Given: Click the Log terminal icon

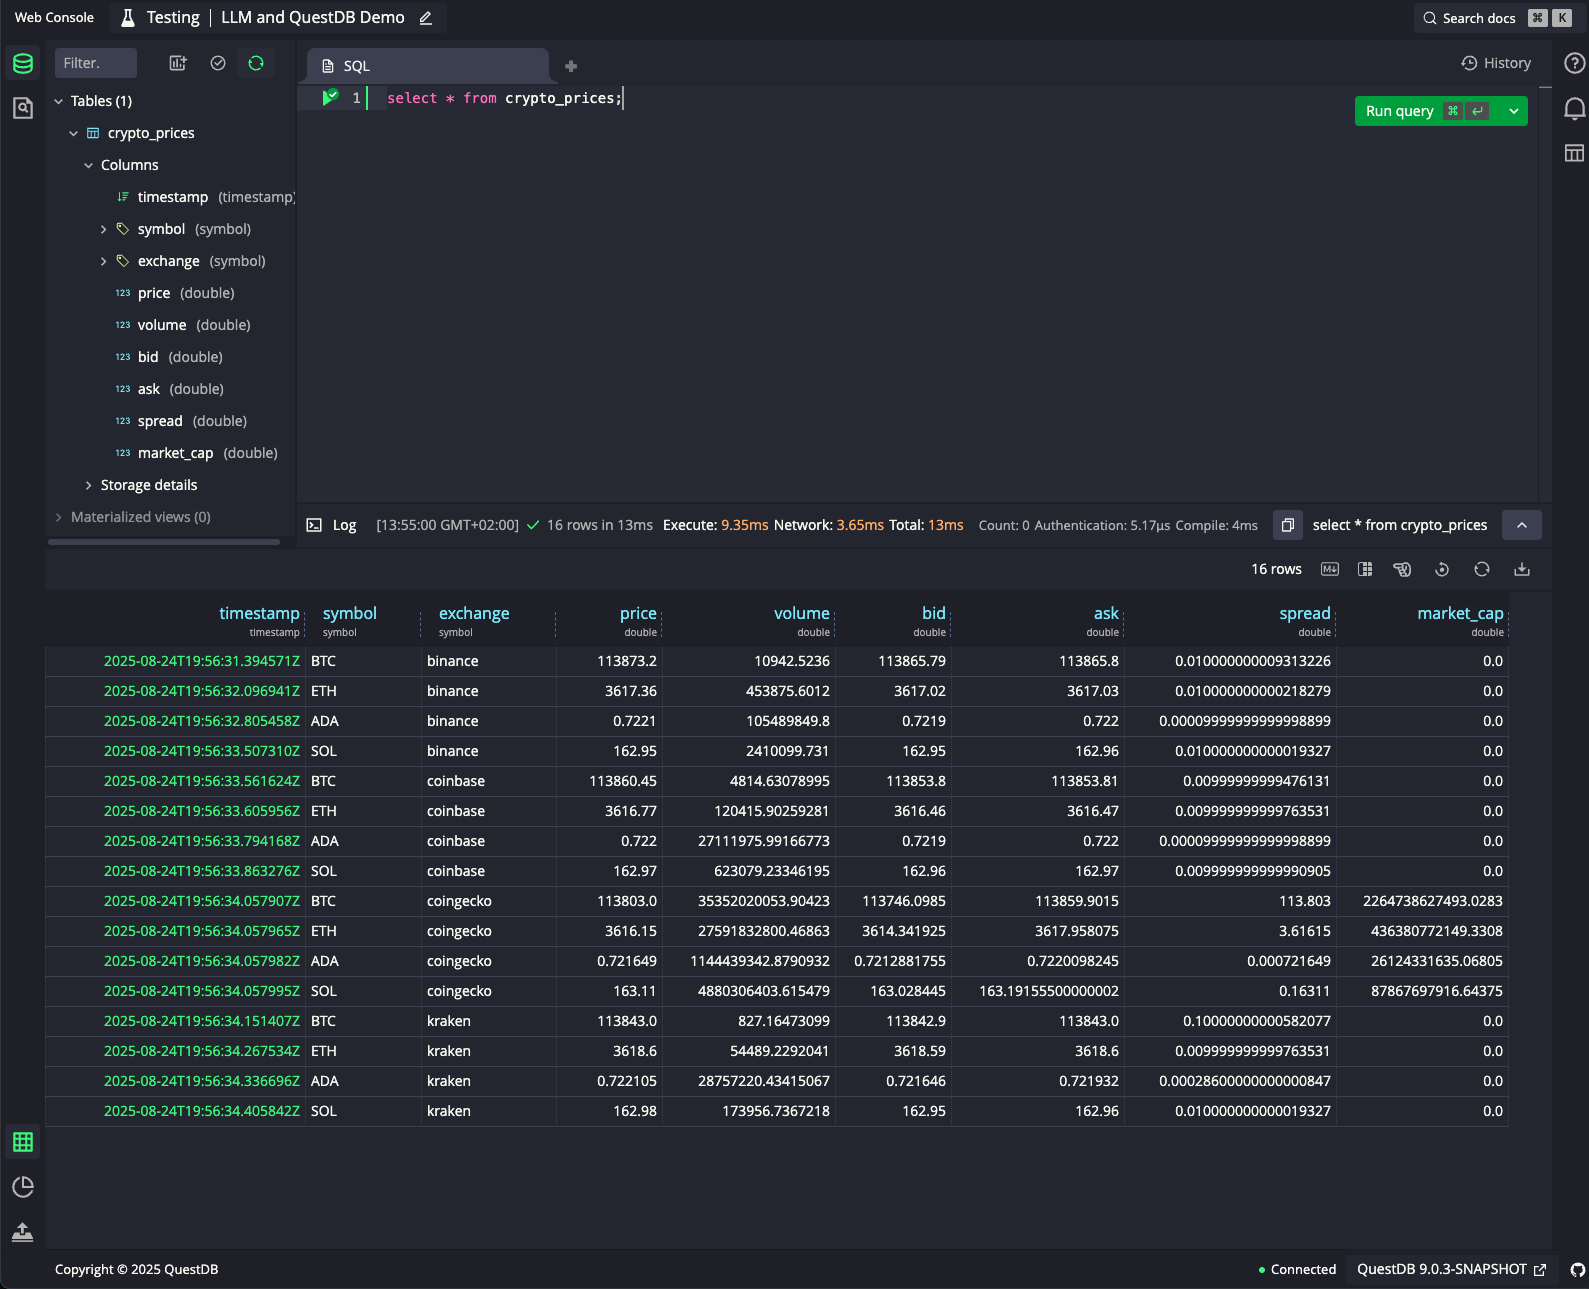Looking at the screenshot, I should 314,525.
